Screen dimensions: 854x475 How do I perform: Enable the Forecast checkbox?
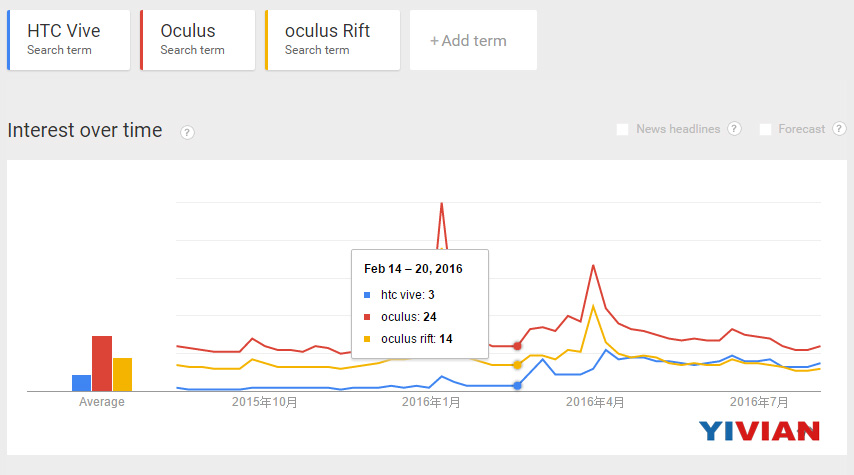pos(765,129)
